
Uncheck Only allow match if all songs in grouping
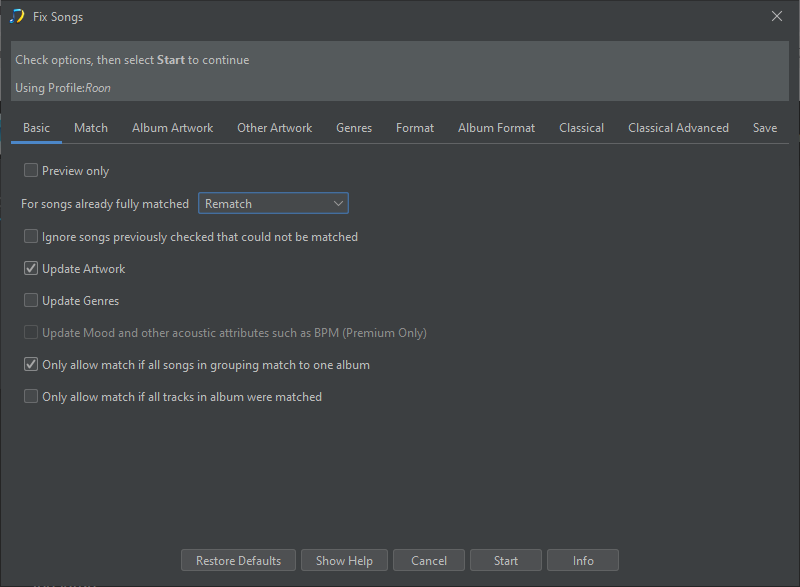31,365
